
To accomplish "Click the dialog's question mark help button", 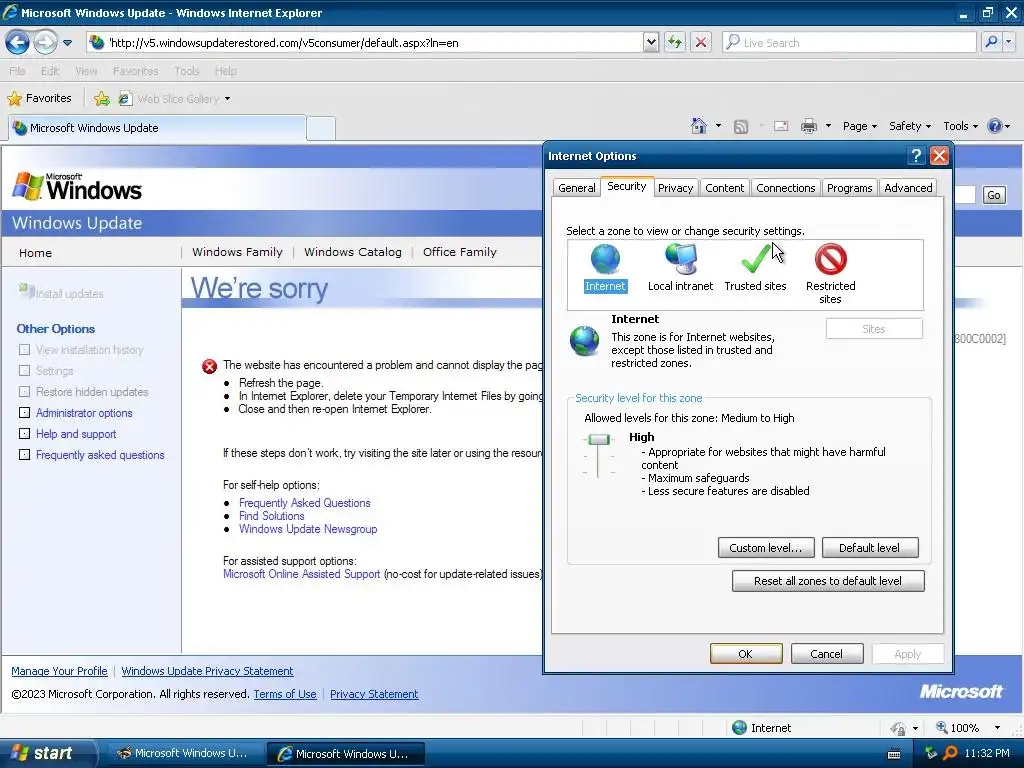I will 916,155.
